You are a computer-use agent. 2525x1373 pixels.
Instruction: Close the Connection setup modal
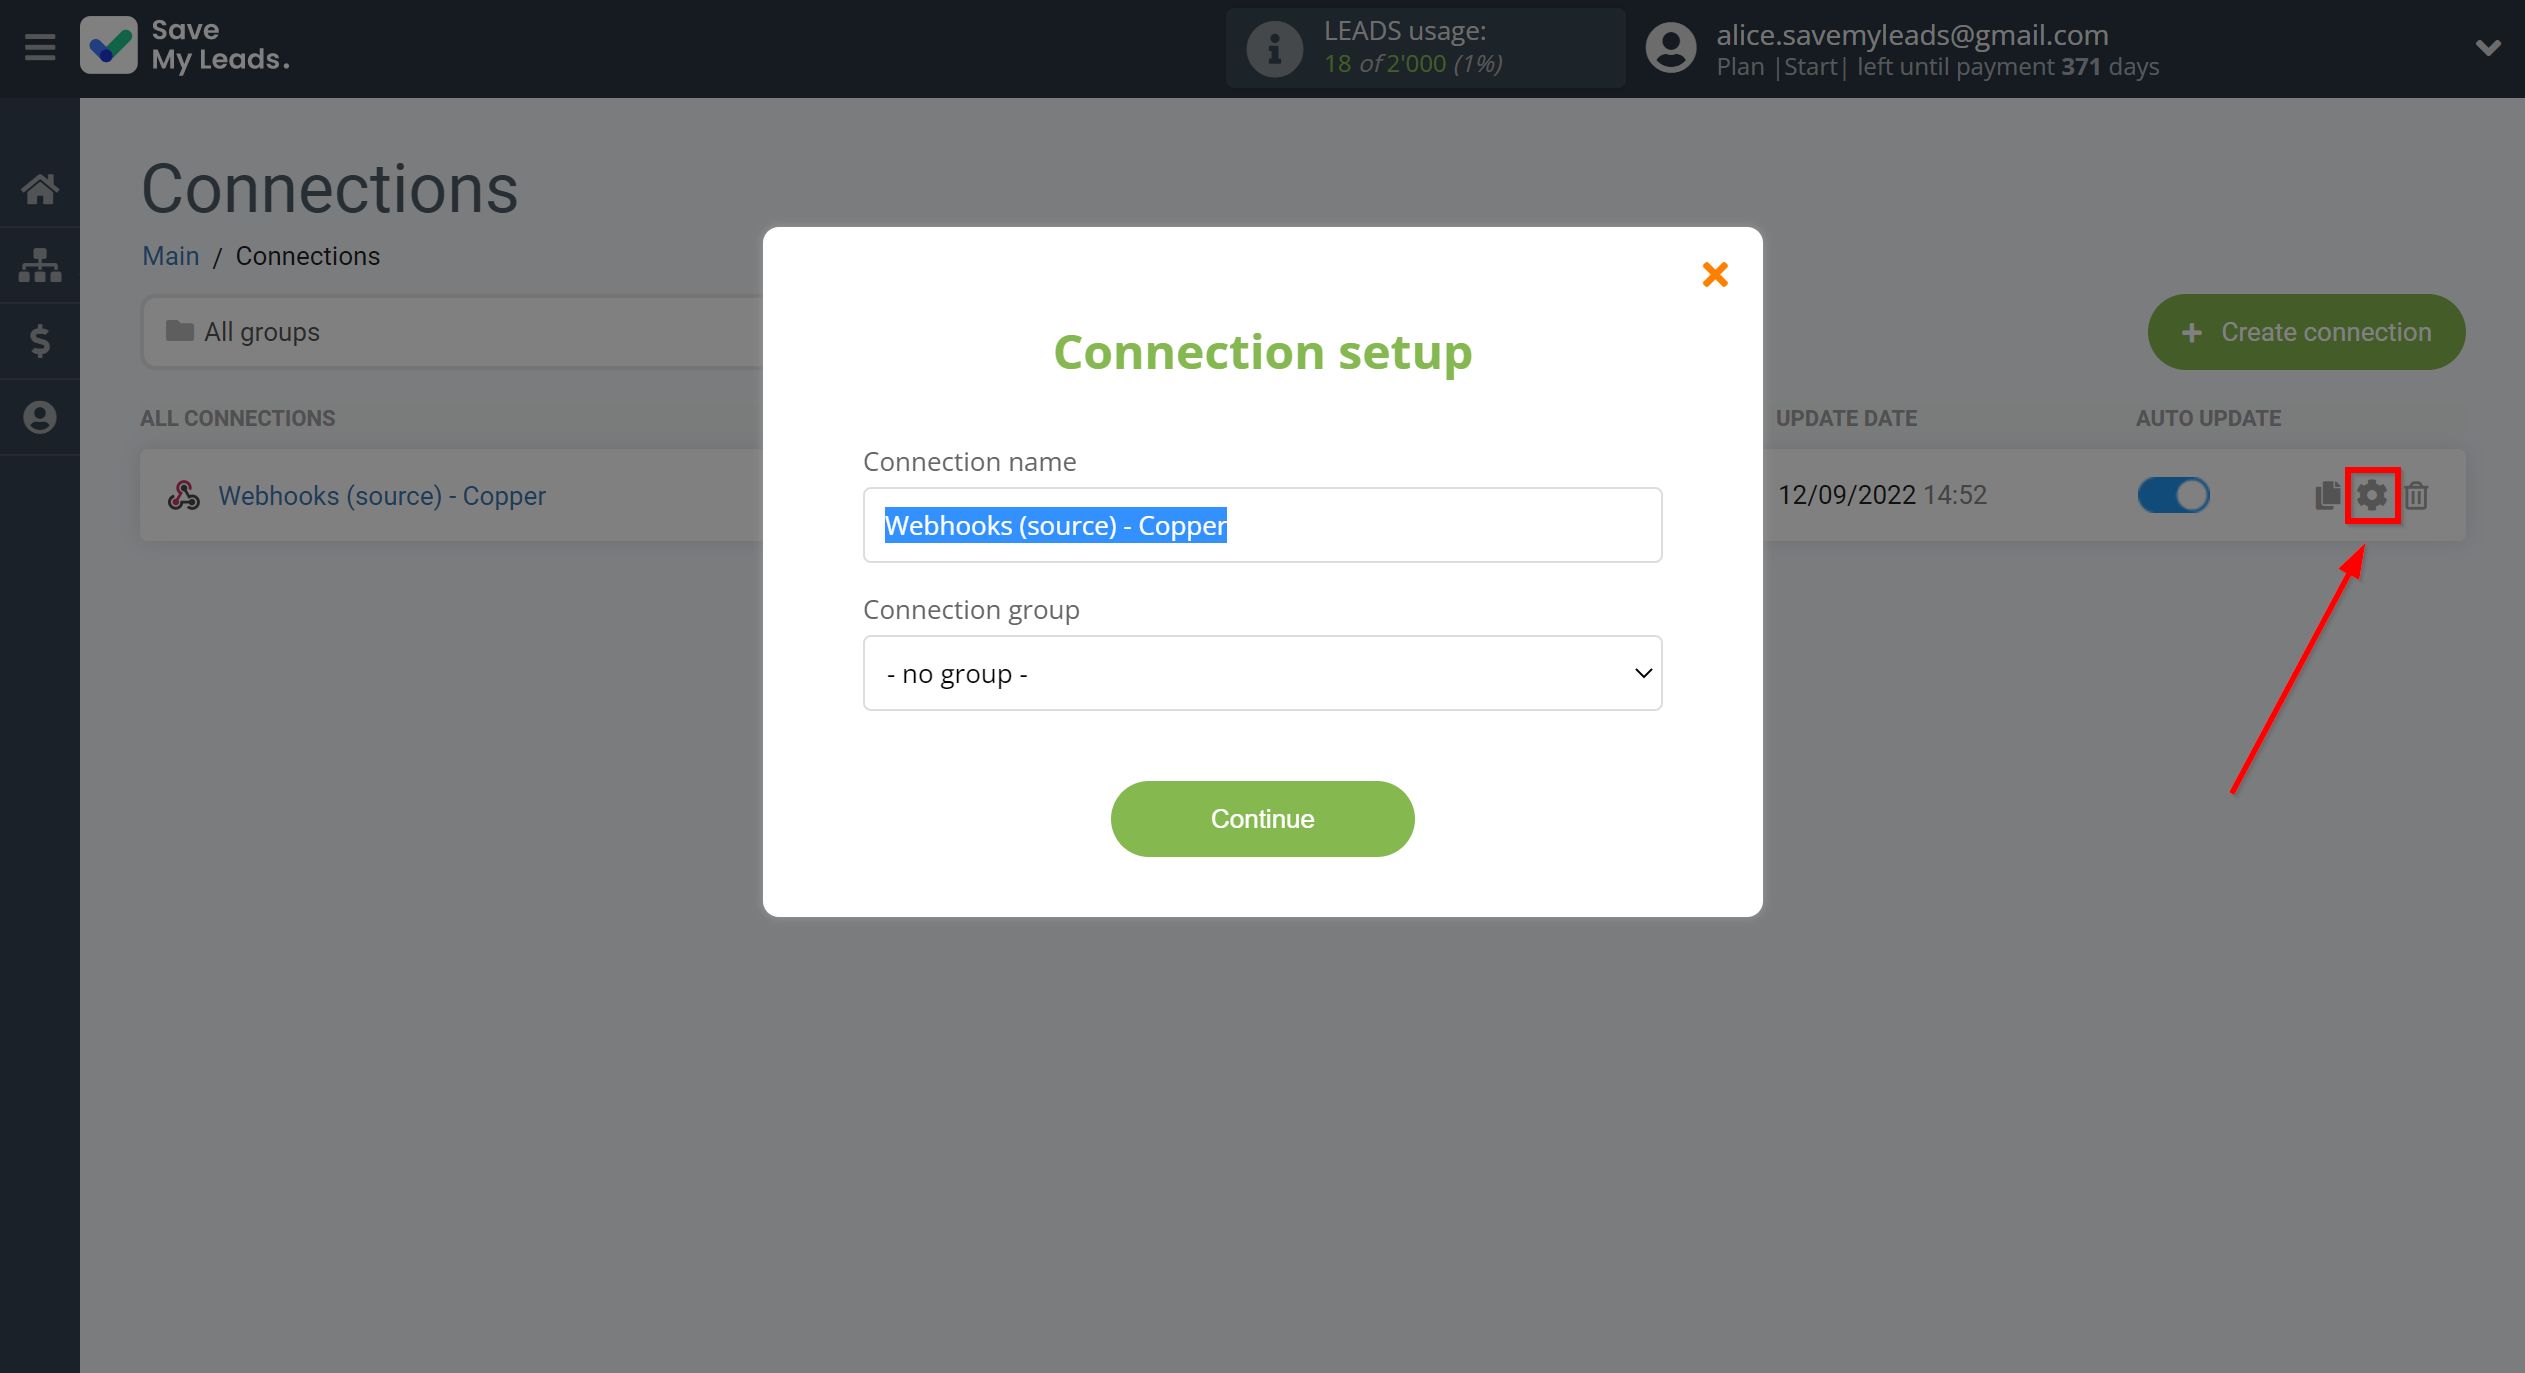[1715, 274]
